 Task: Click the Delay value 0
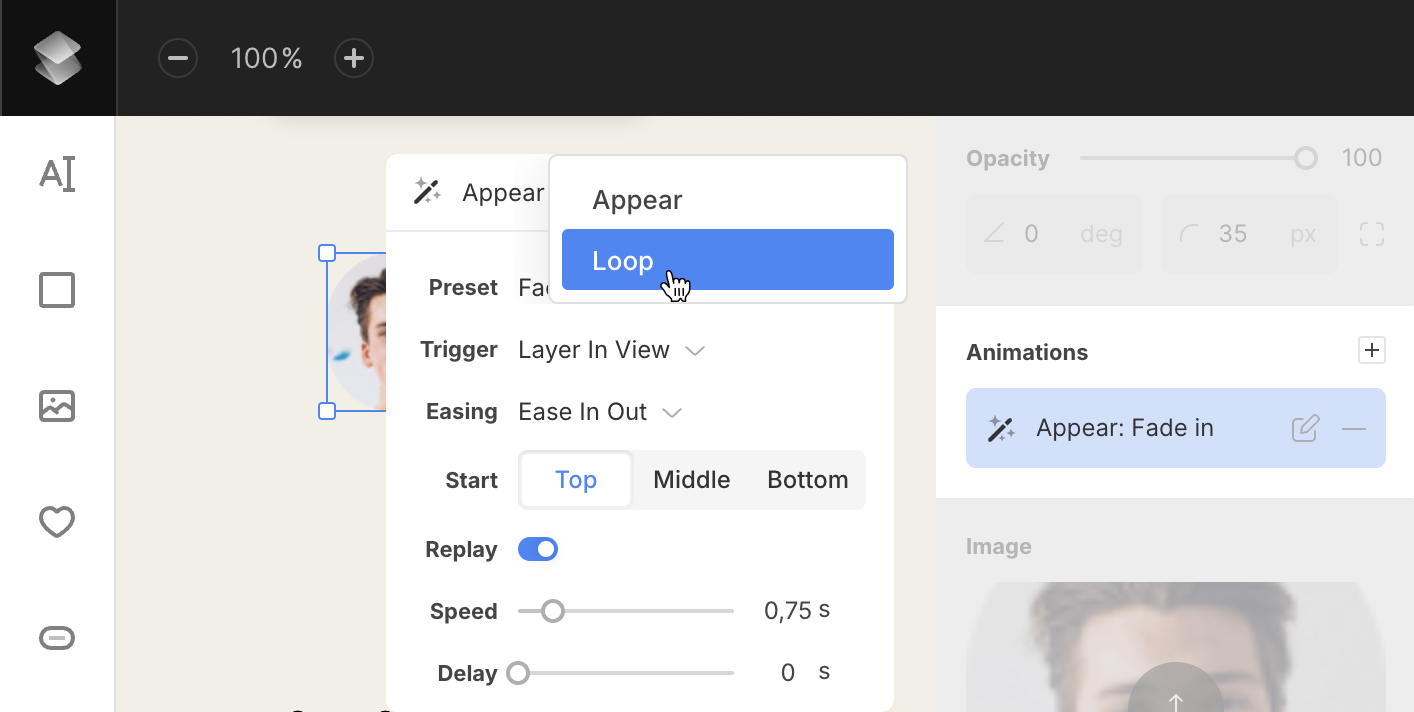tap(788, 673)
